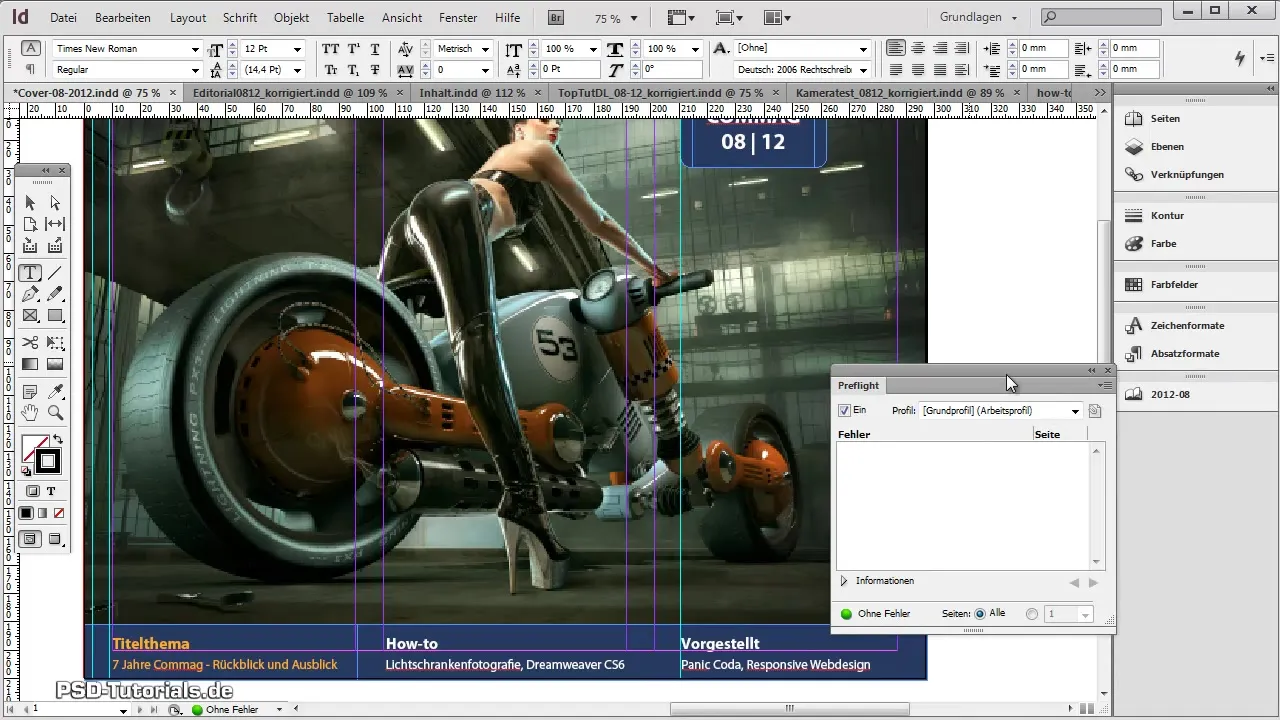Open the Datei menu
This screenshot has height=720, width=1280.
coord(63,18)
